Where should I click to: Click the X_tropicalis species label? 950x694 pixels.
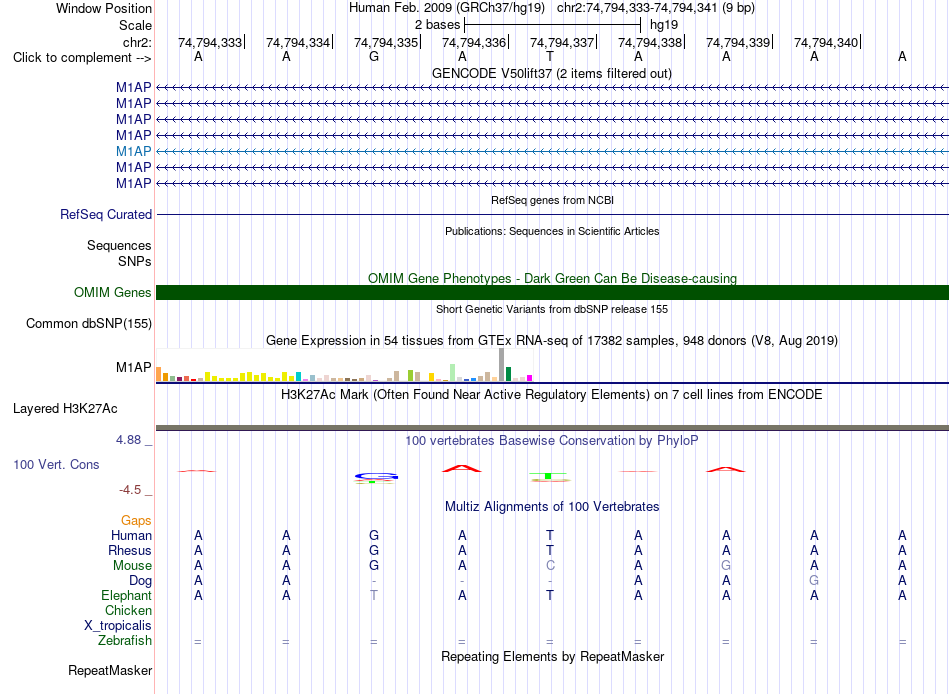[x=118, y=626]
